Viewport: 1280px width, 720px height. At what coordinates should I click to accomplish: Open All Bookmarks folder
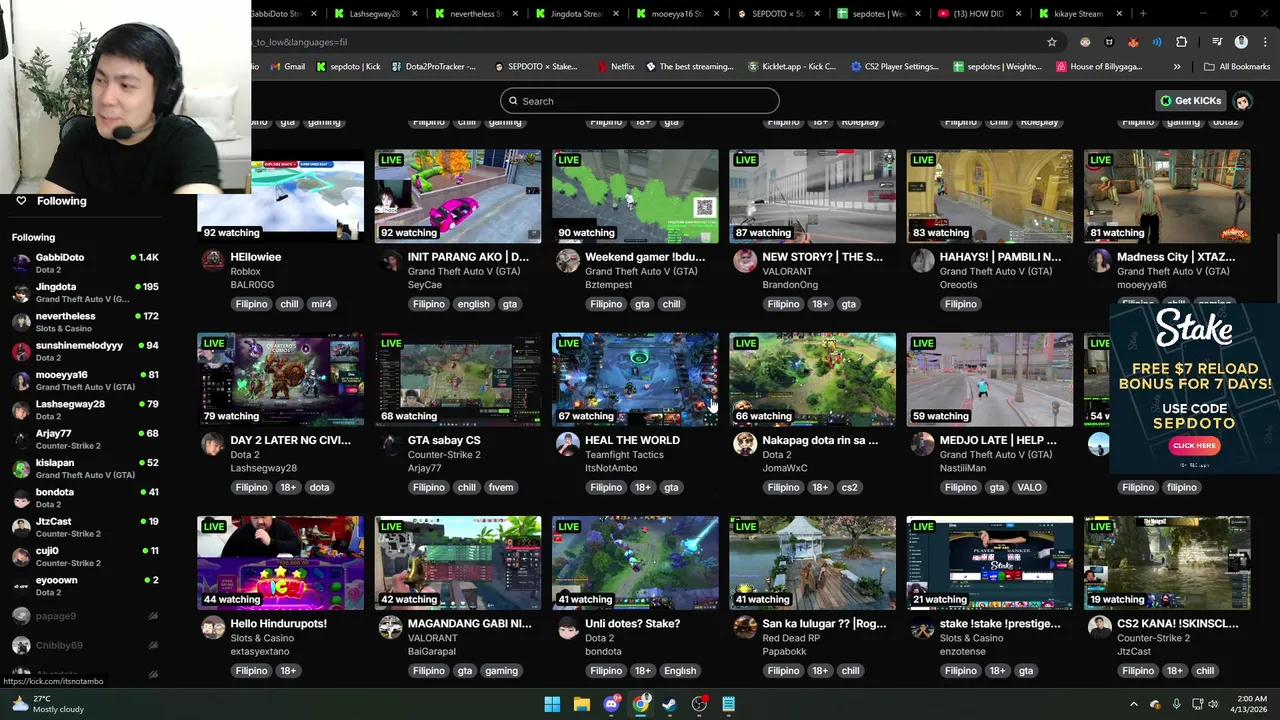(1237, 67)
